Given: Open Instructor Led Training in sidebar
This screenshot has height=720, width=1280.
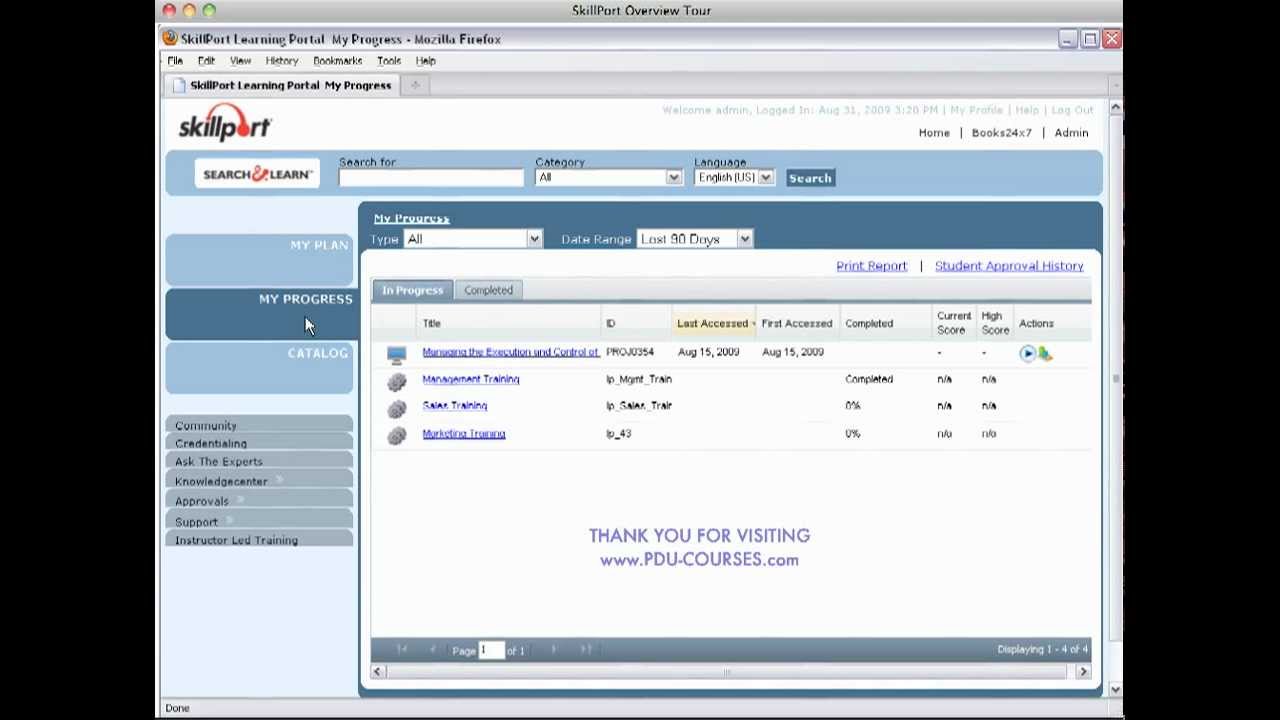Looking at the screenshot, I should pos(259,540).
